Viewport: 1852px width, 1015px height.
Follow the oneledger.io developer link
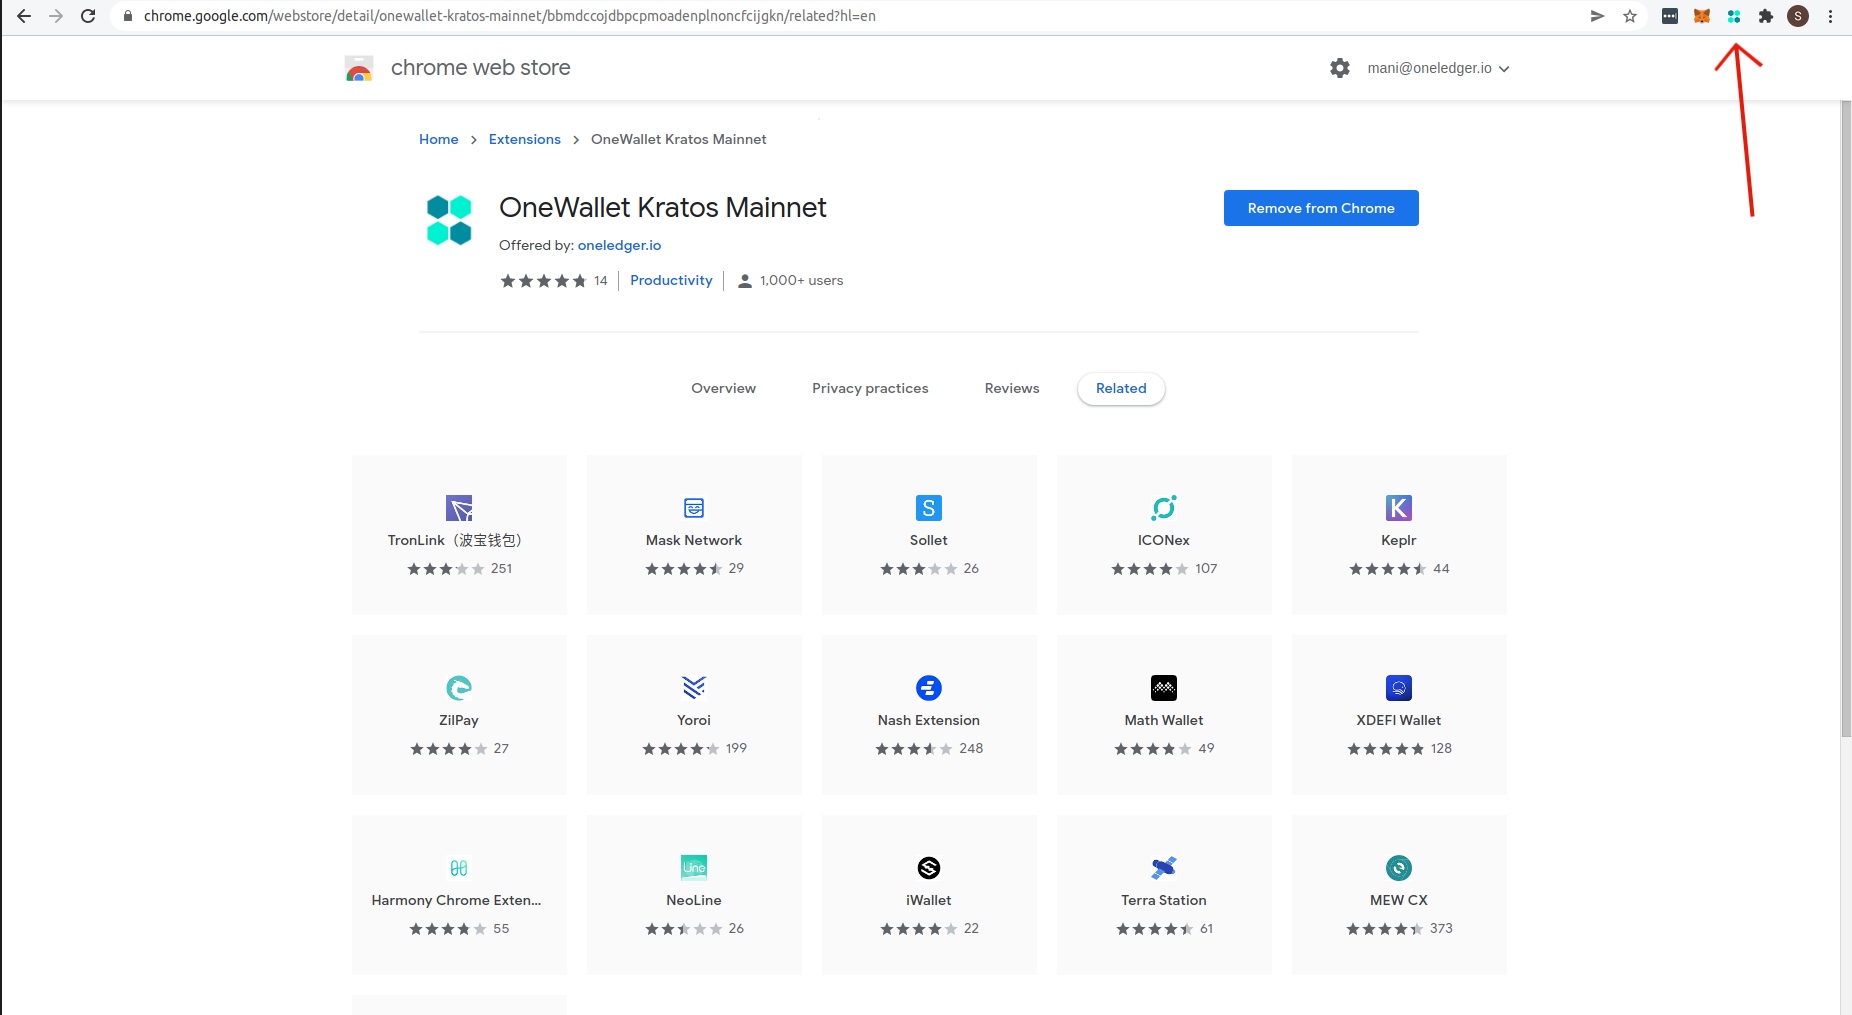click(619, 245)
